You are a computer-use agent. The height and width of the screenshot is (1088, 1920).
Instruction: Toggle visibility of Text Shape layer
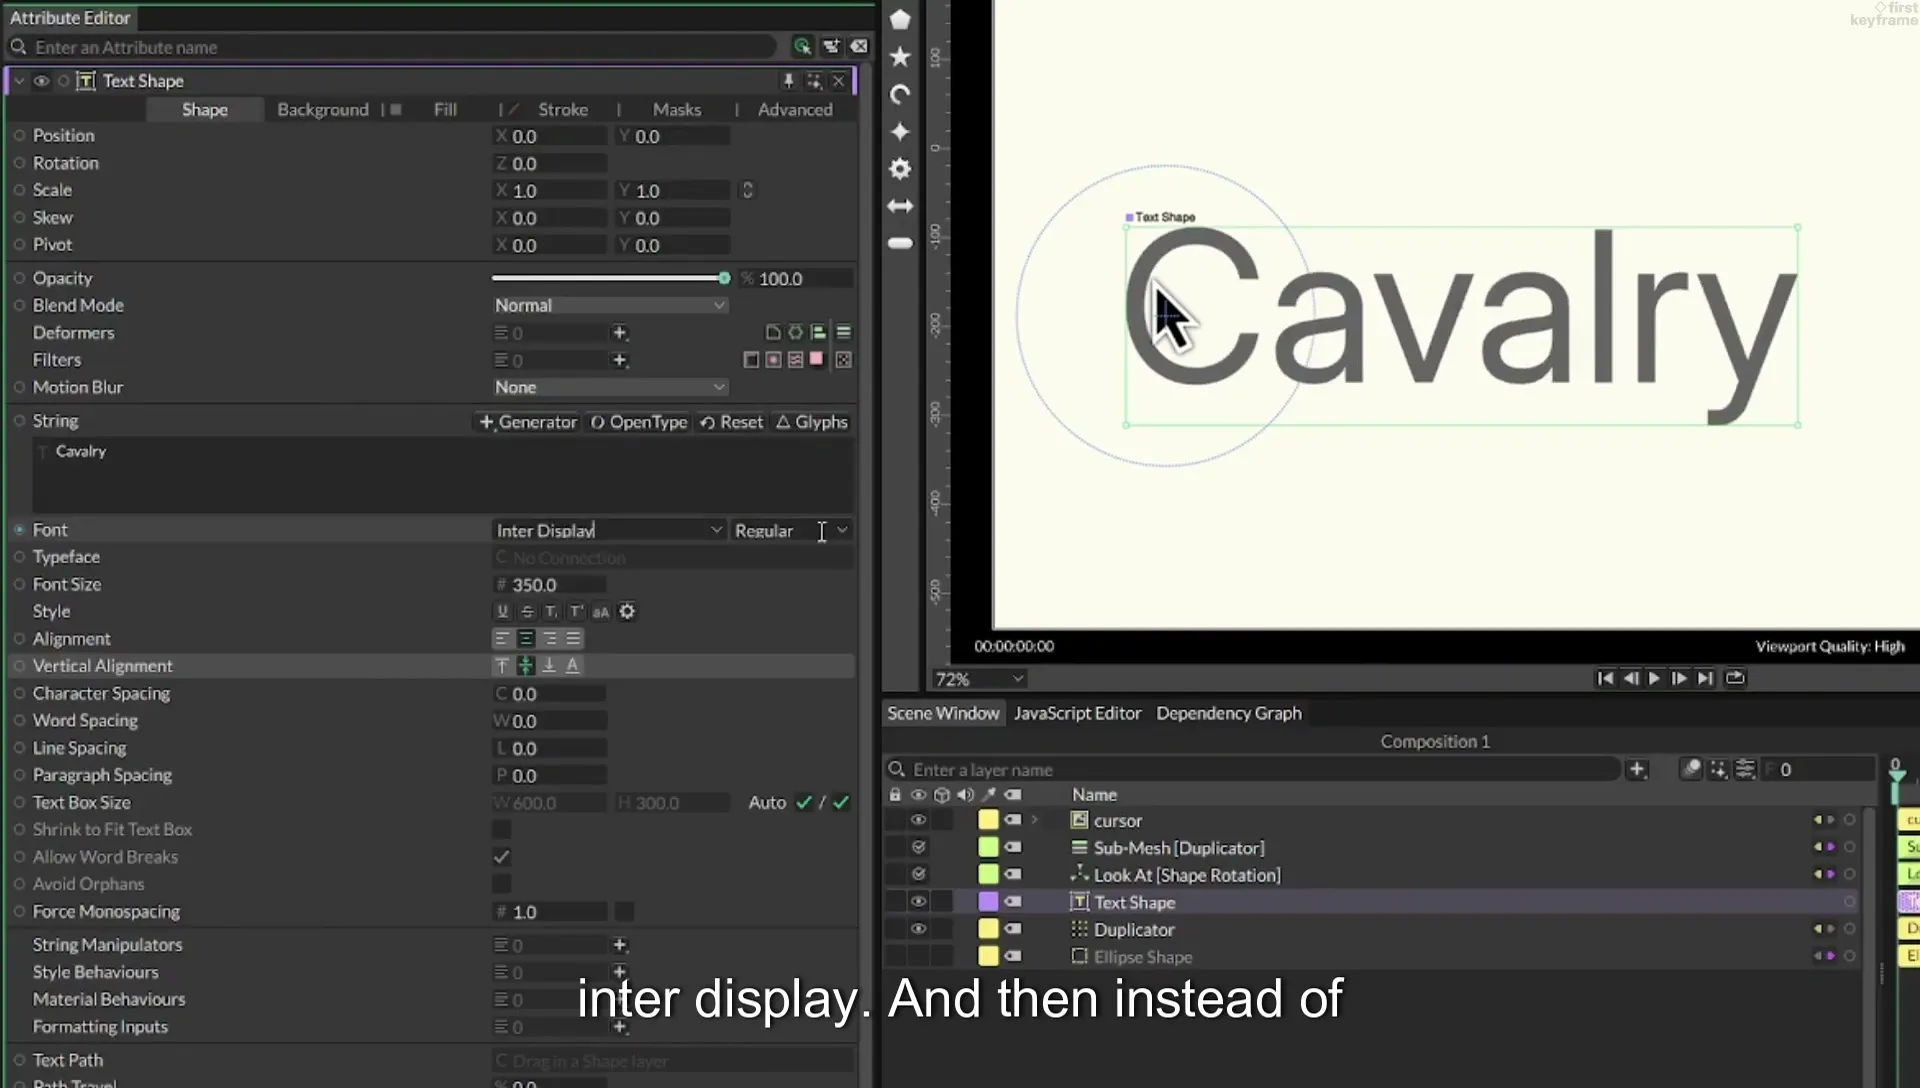tap(918, 902)
